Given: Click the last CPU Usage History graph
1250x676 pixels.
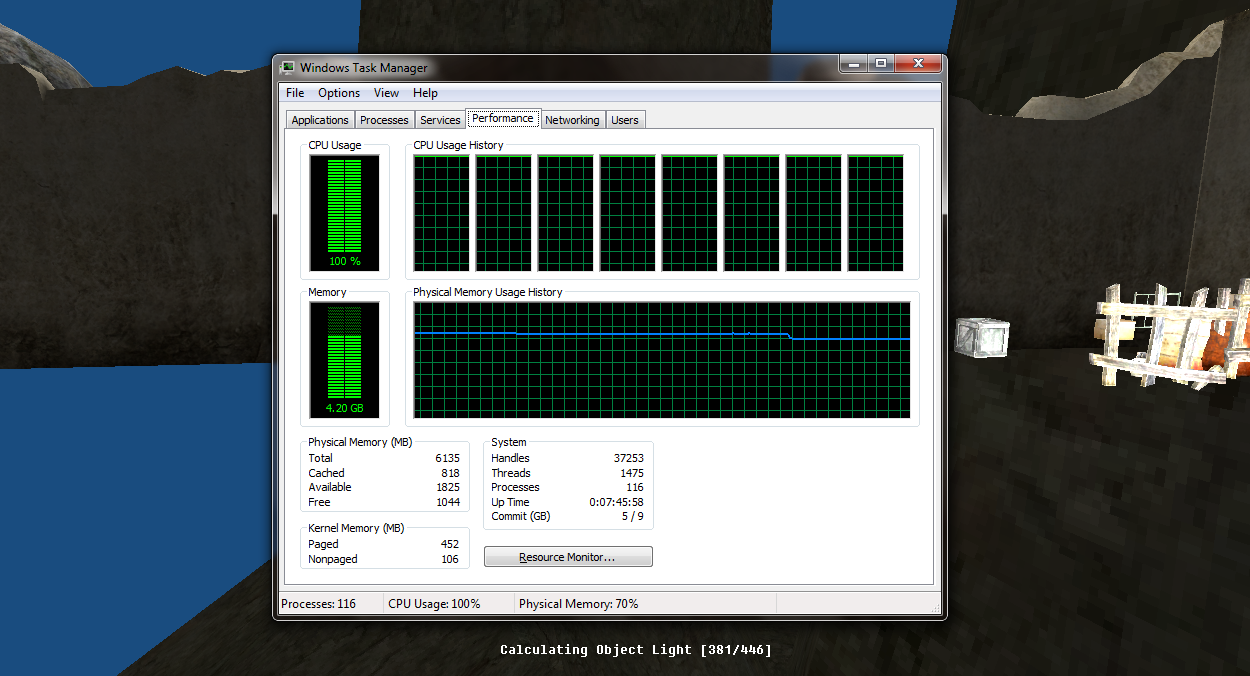Looking at the screenshot, I should [876, 212].
